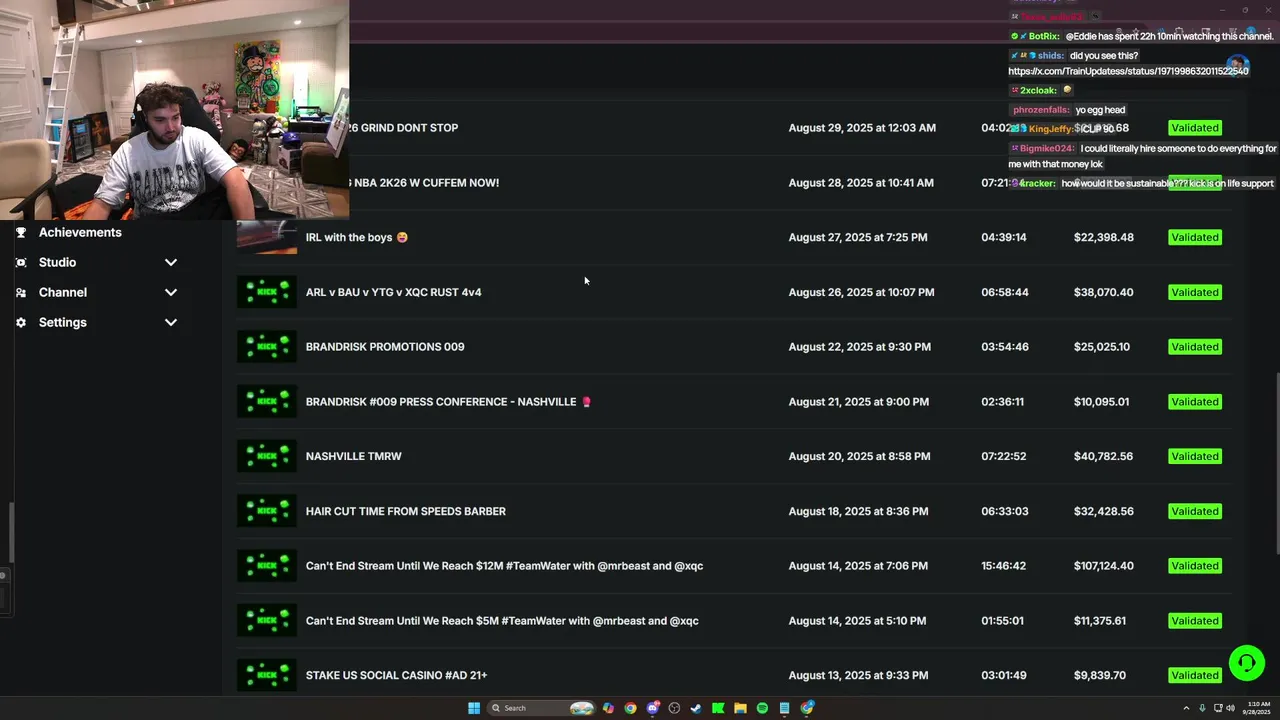Open HAIR CUT TIME stream thumbnail
The width and height of the screenshot is (1280, 720).
267,511
